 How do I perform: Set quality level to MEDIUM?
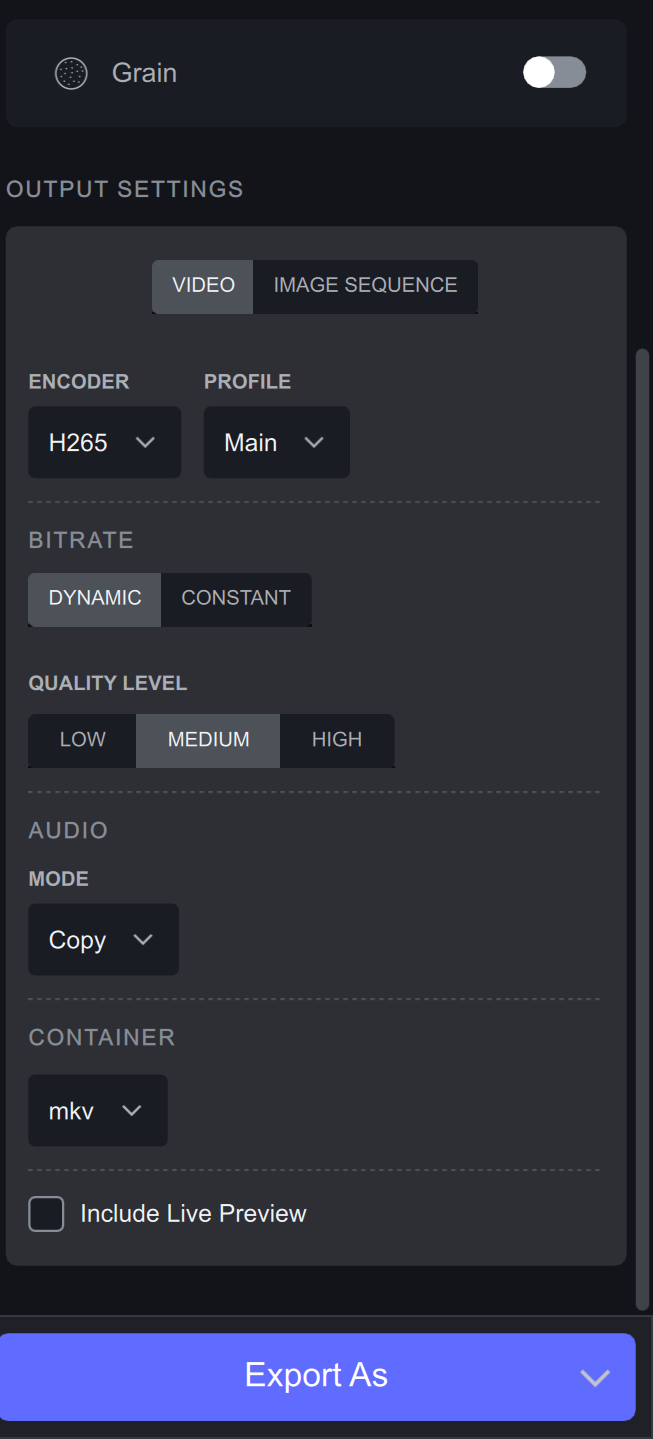(x=208, y=741)
